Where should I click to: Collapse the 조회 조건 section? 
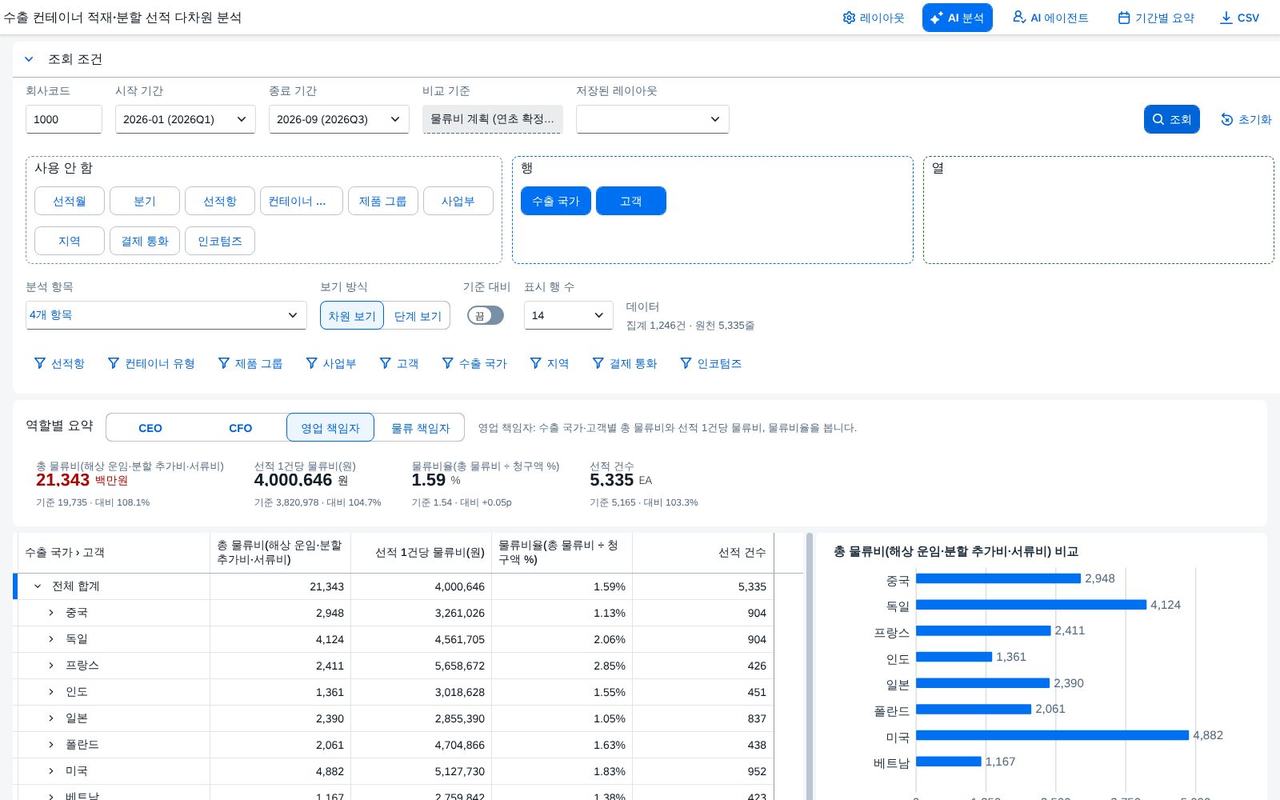pyautogui.click(x=30, y=59)
